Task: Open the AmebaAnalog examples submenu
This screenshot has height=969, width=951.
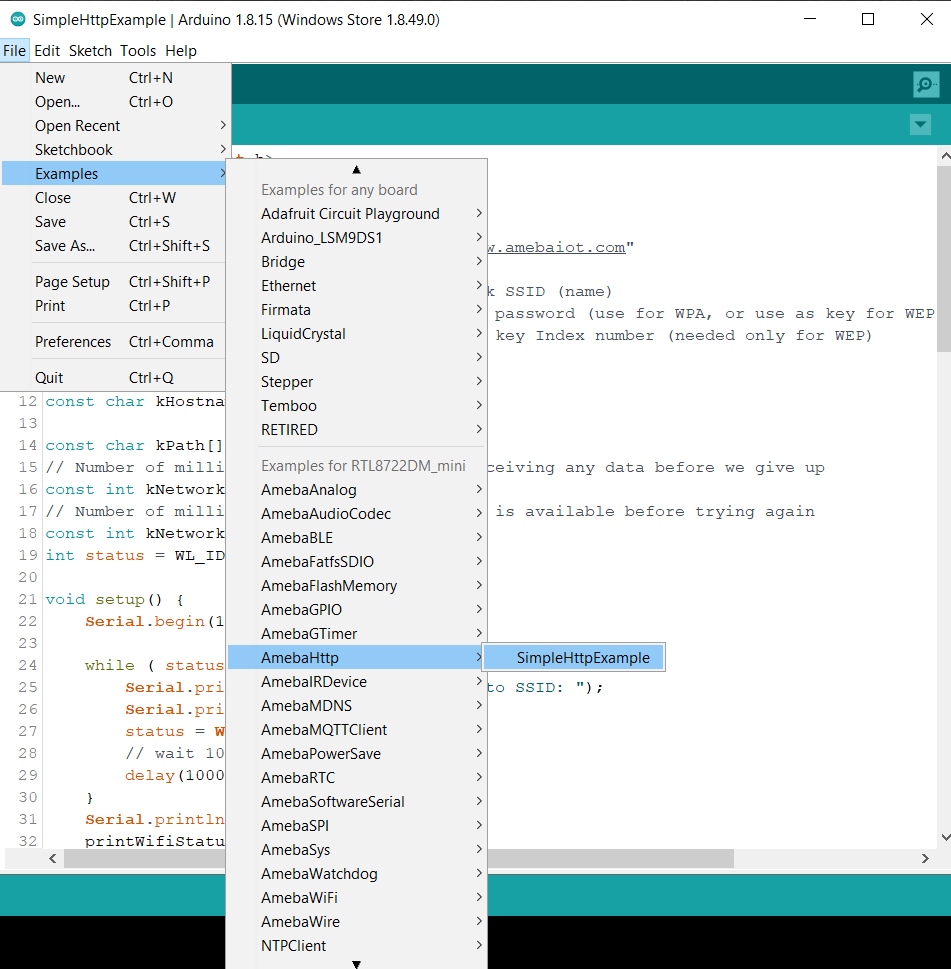Action: 357,490
